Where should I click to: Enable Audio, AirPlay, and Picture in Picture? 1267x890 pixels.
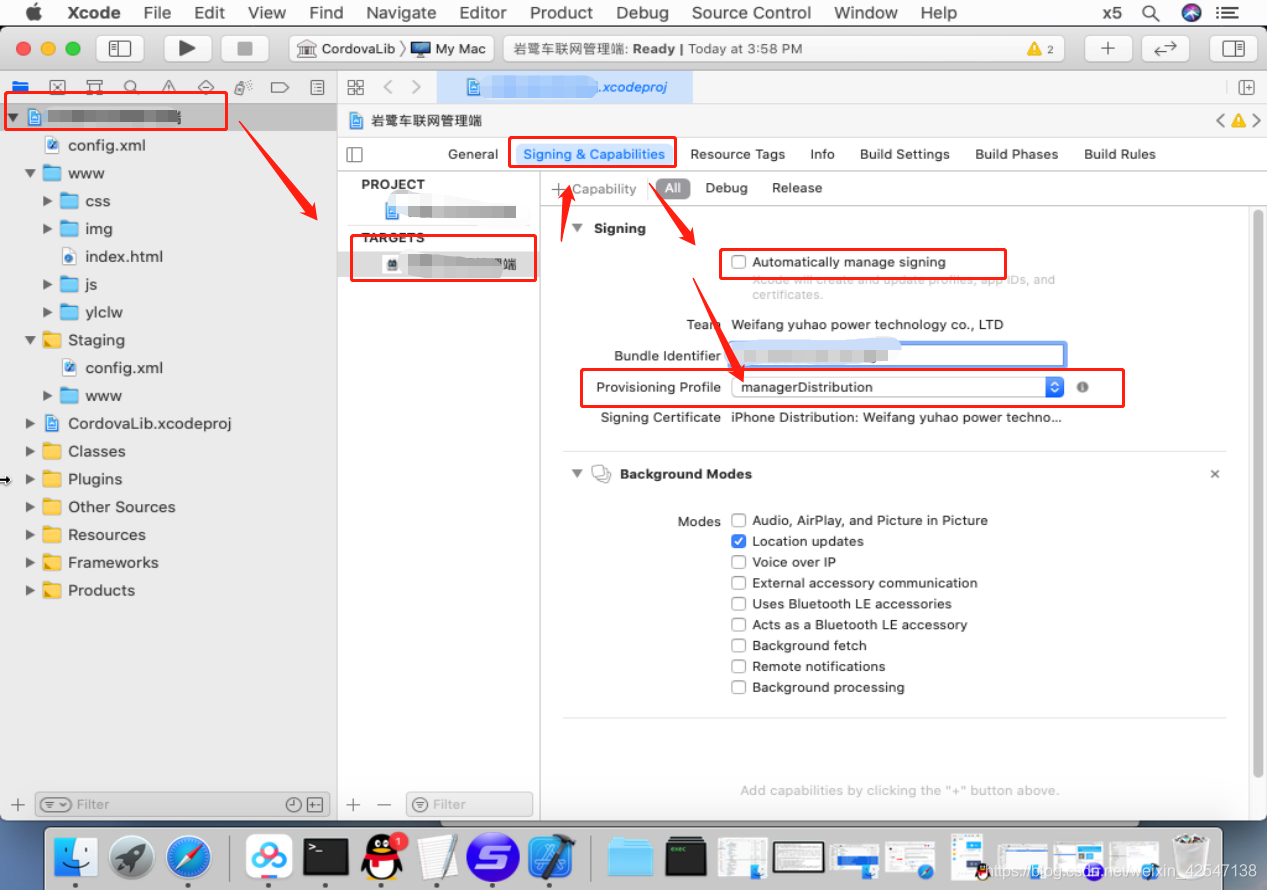point(738,520)
